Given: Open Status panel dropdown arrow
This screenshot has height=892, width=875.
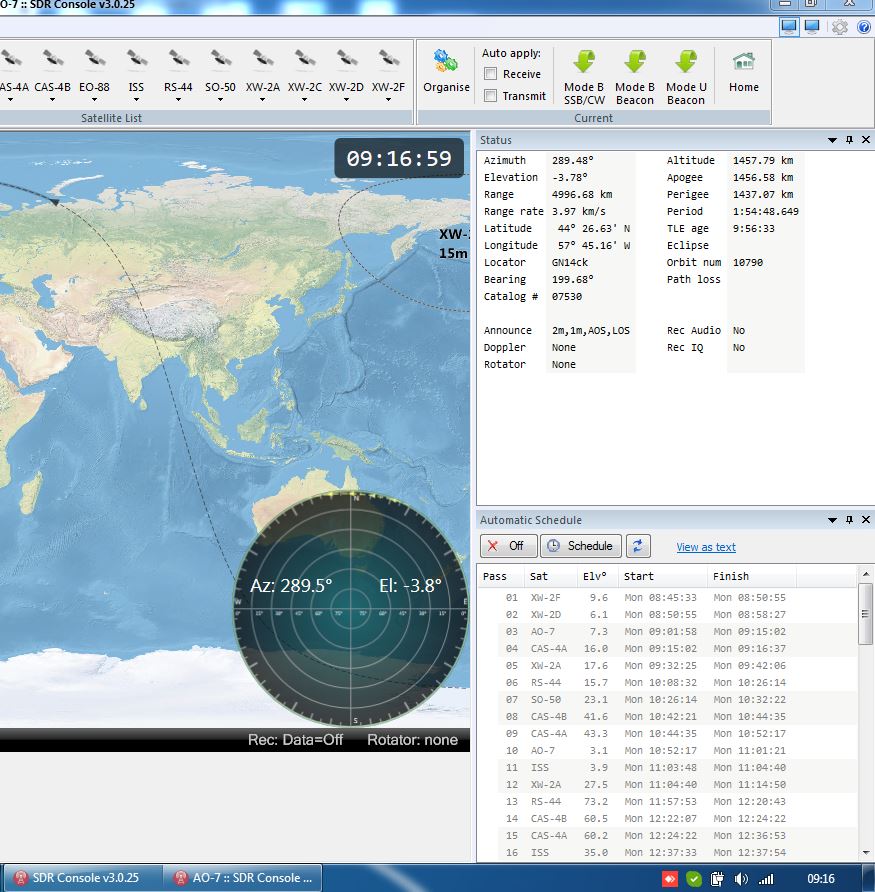Looking at the screenshot, I should [x=832, y=140].
